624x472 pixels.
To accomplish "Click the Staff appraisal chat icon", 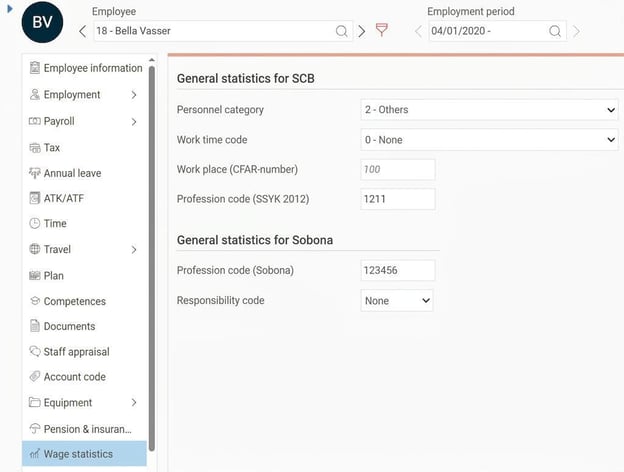I will 35,351.
